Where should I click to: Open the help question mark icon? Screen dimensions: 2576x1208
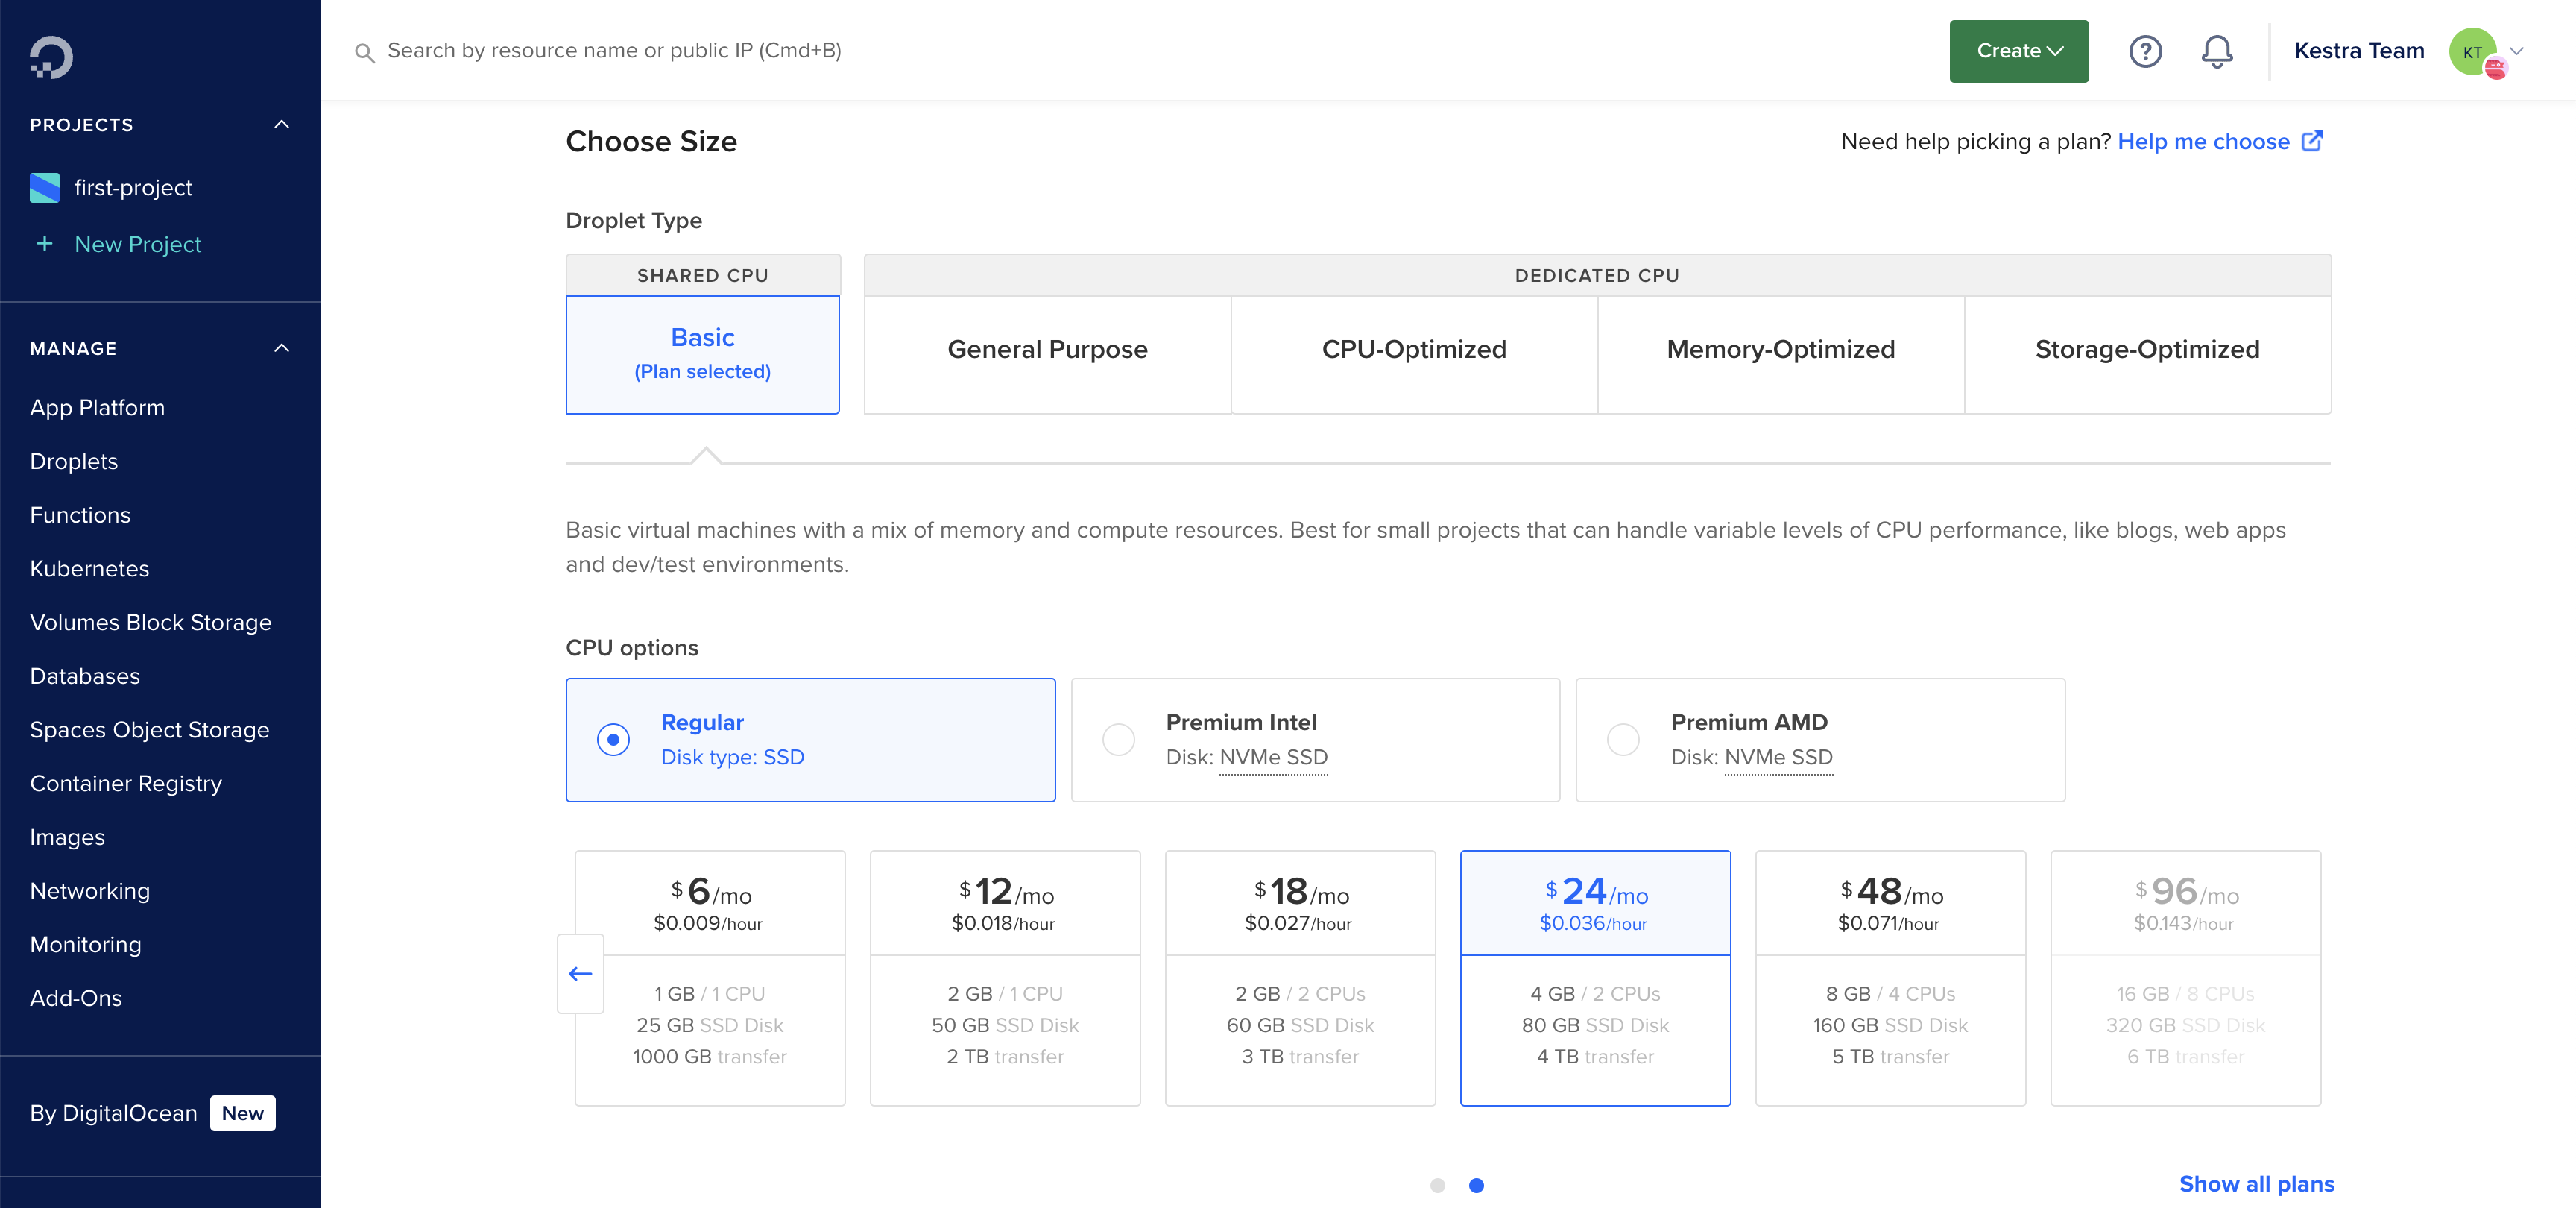click(2145, 51)
